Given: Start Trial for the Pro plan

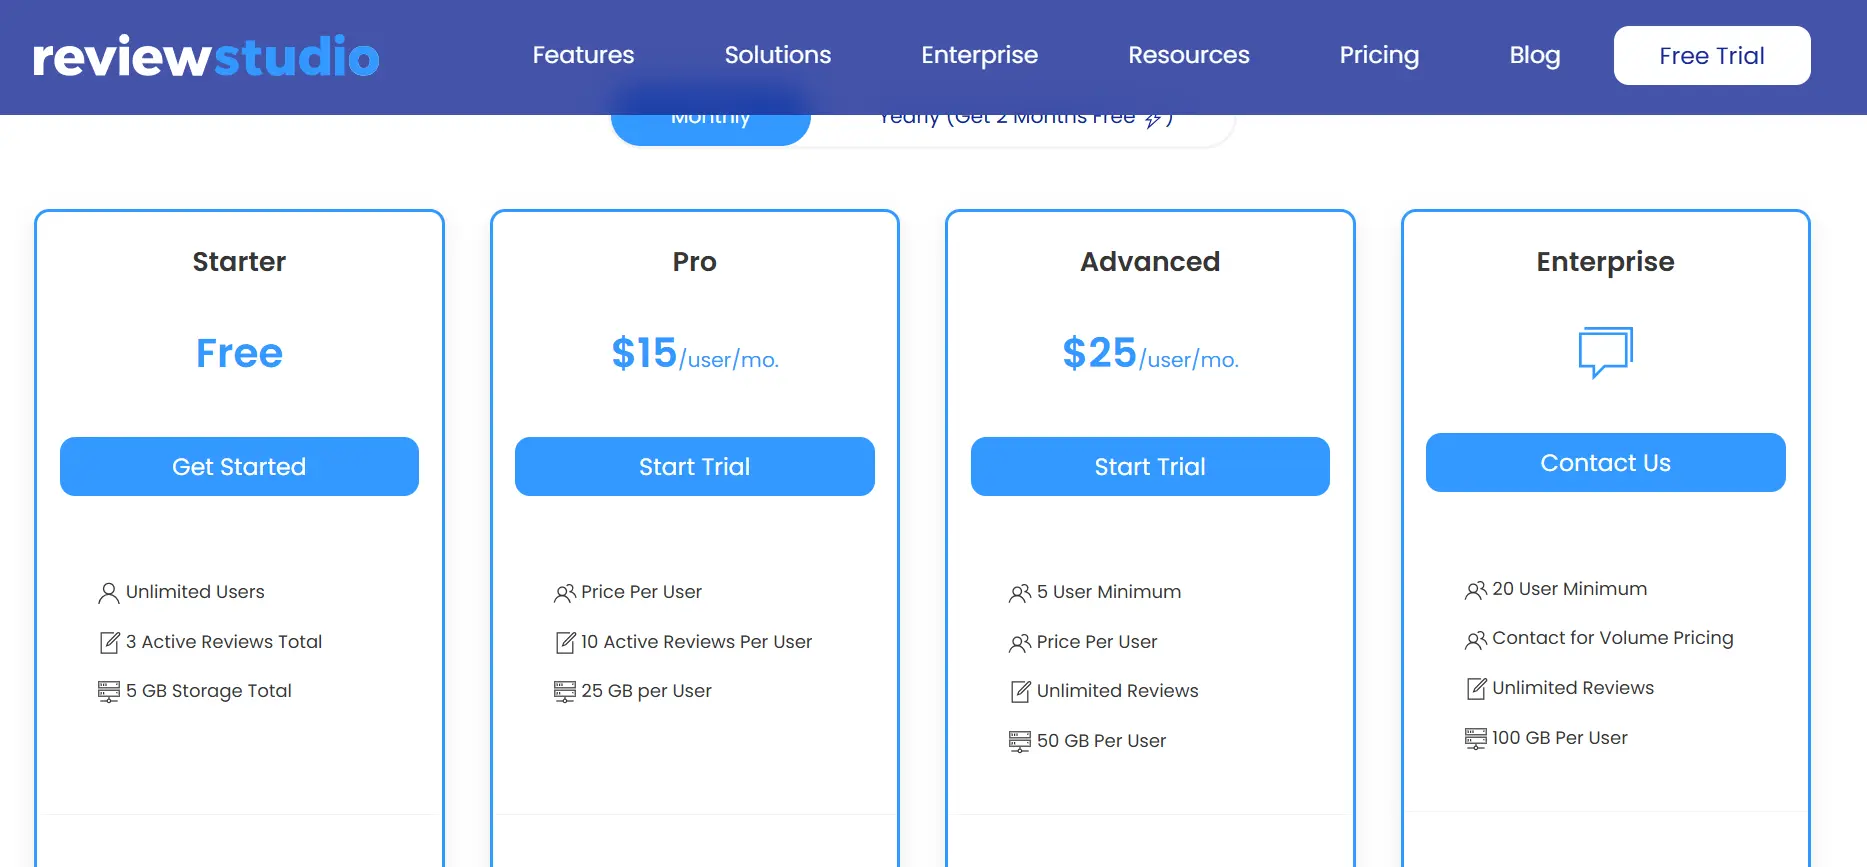Looking at the screenshot, I should click(694, 466).
